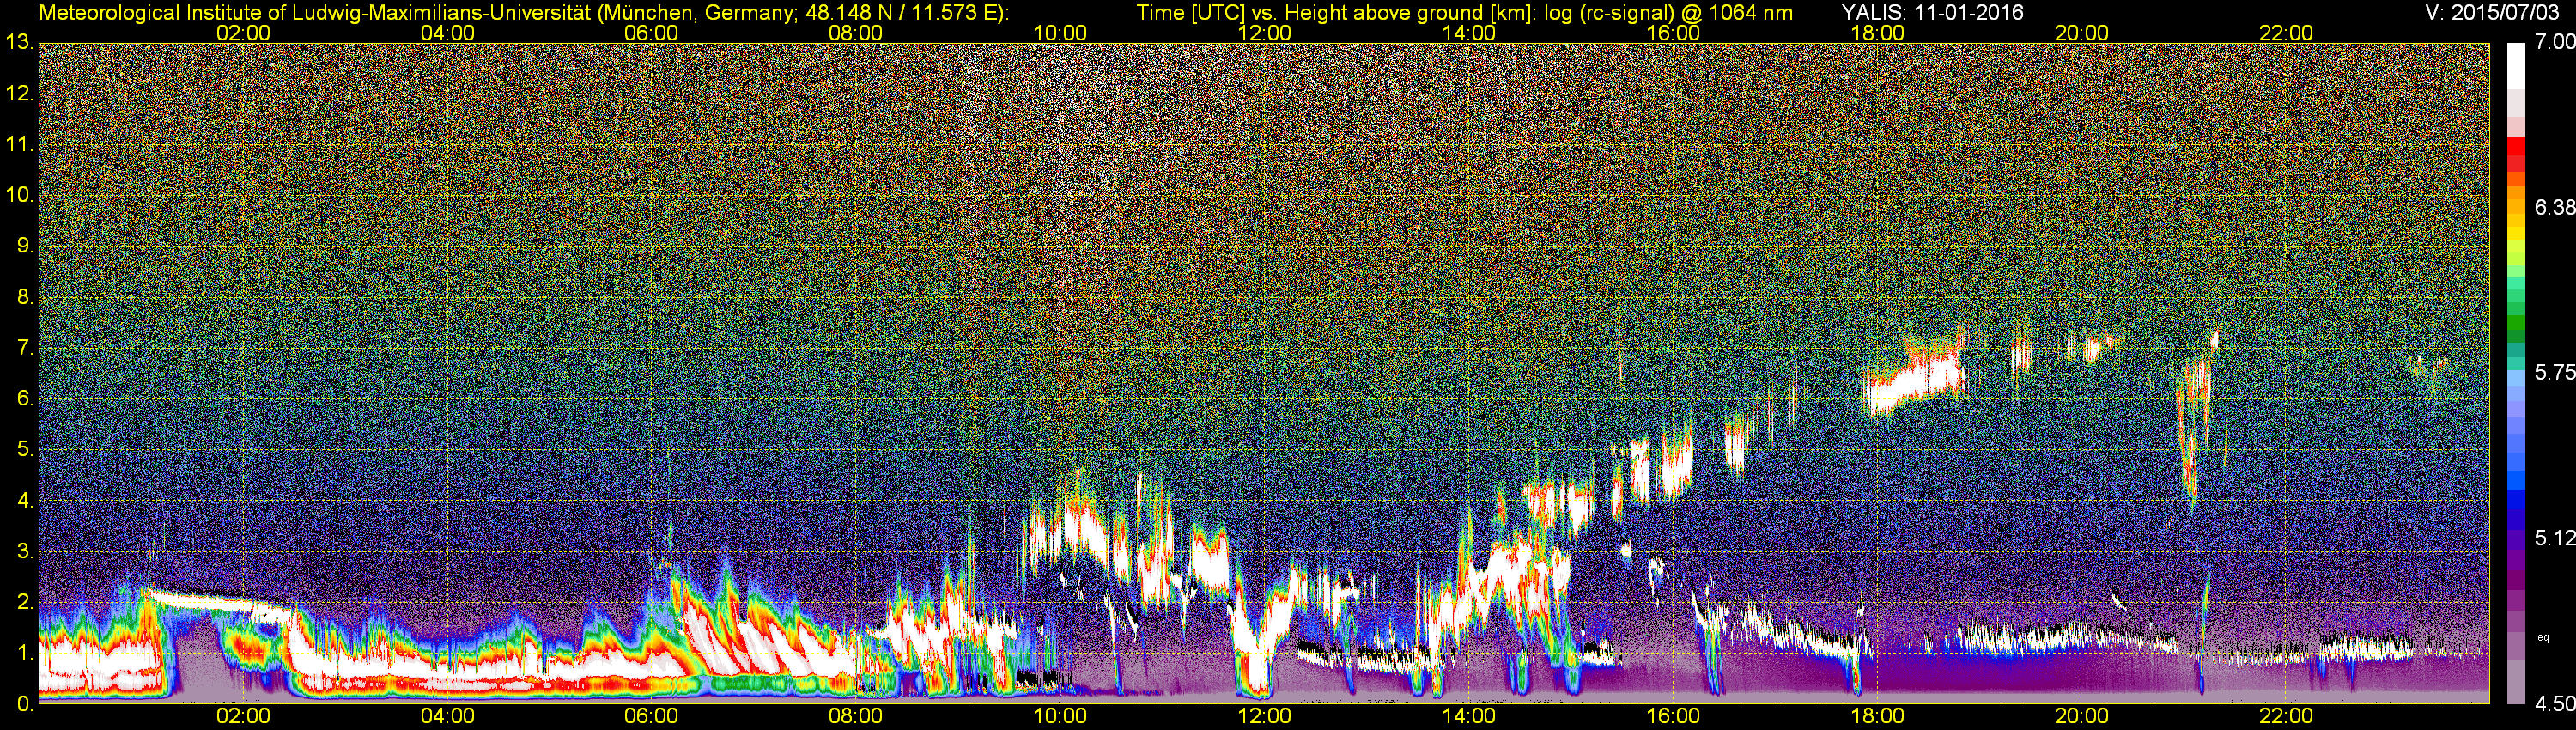Image resolution: width=2576 pixels, height=730 pixels.
Task: Click the 5 km height axis label
Action: pos(25,450)
